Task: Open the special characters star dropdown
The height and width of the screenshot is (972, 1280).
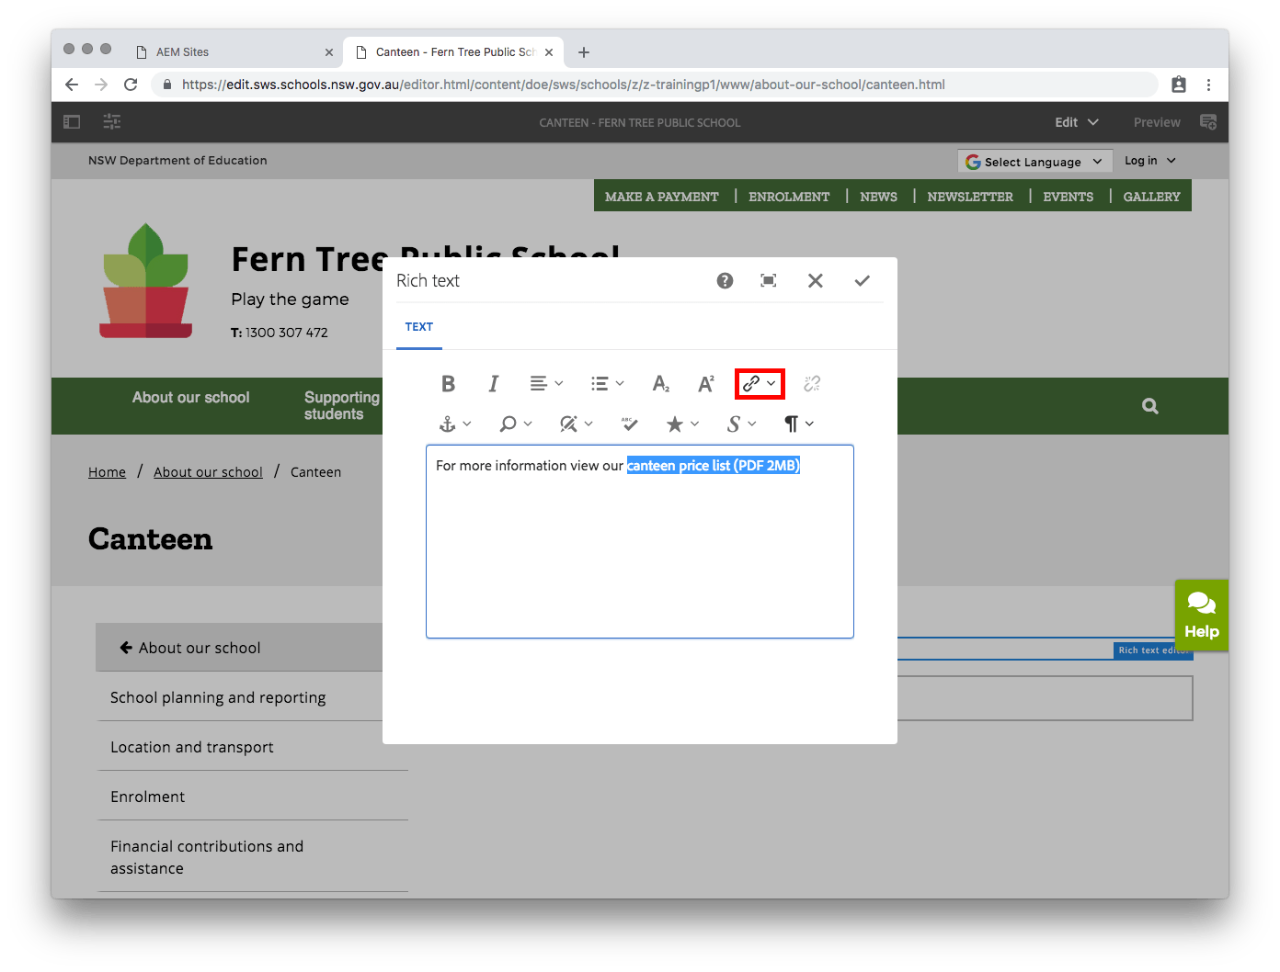Action: [683, 424]
